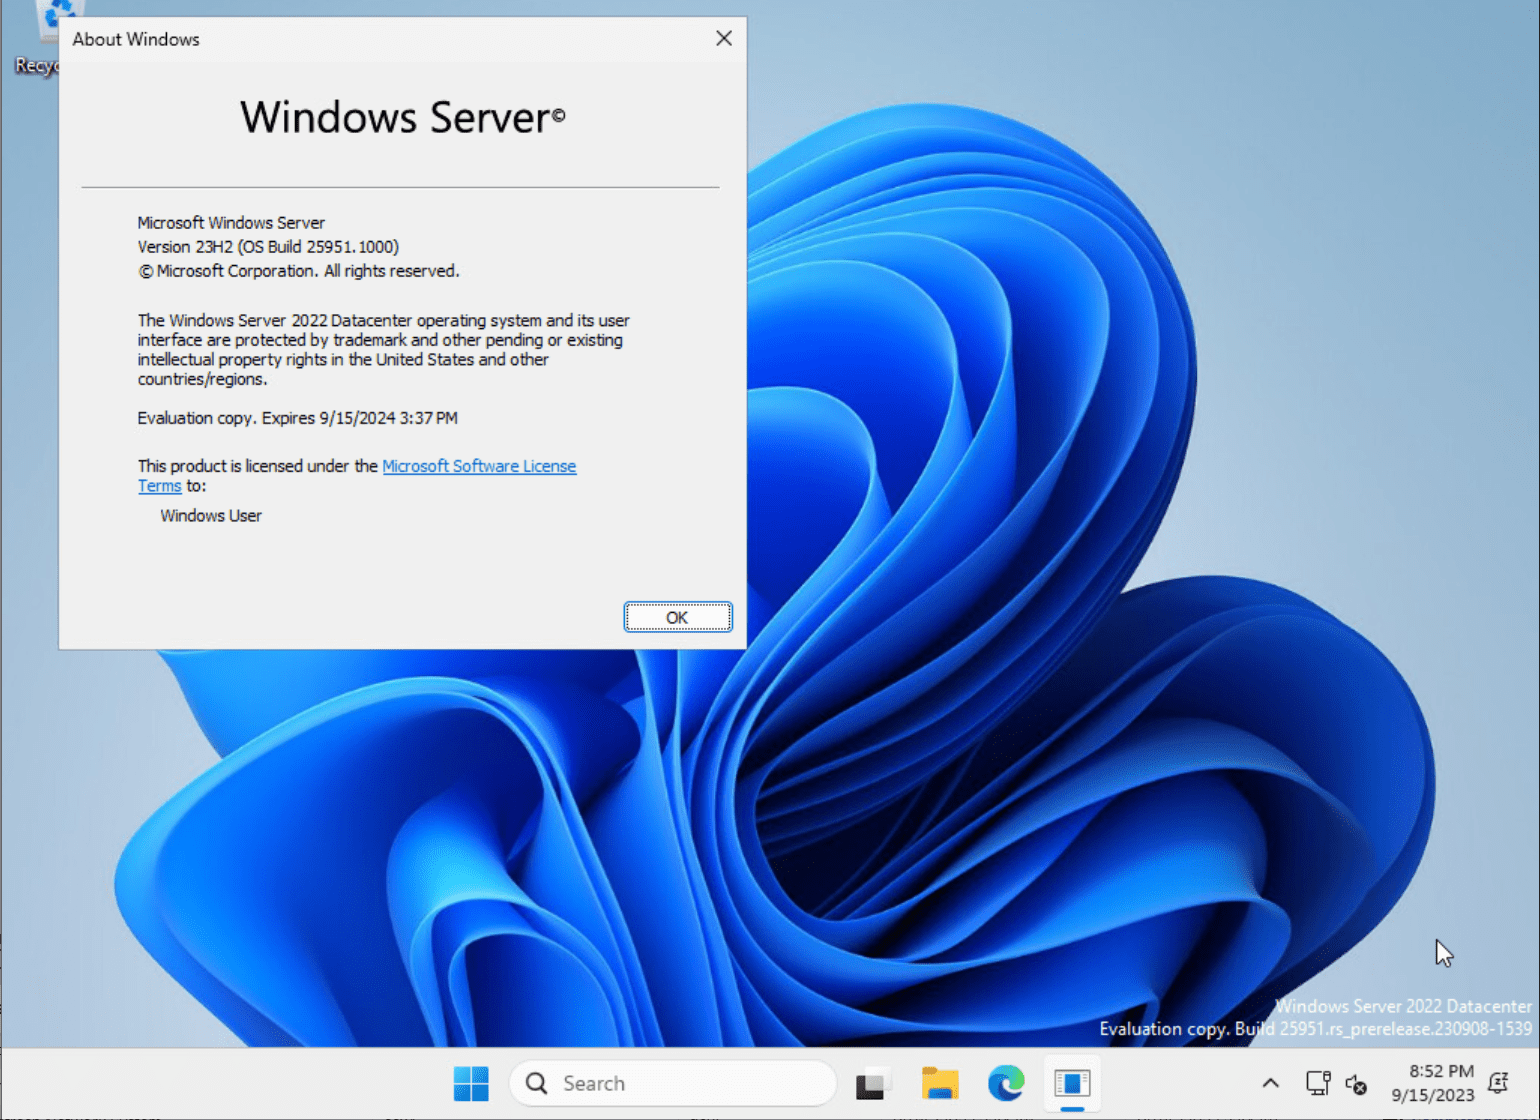Click the evaluation copy expiration line
1540x1120 pixels.
(x=297, y=418)
